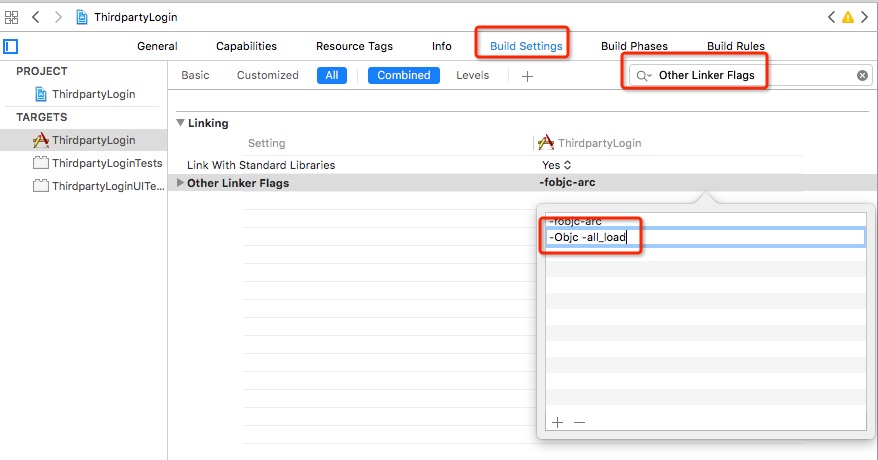Open the search magnifier options
This screenshot has width=878, height=460.
[644, 76]
